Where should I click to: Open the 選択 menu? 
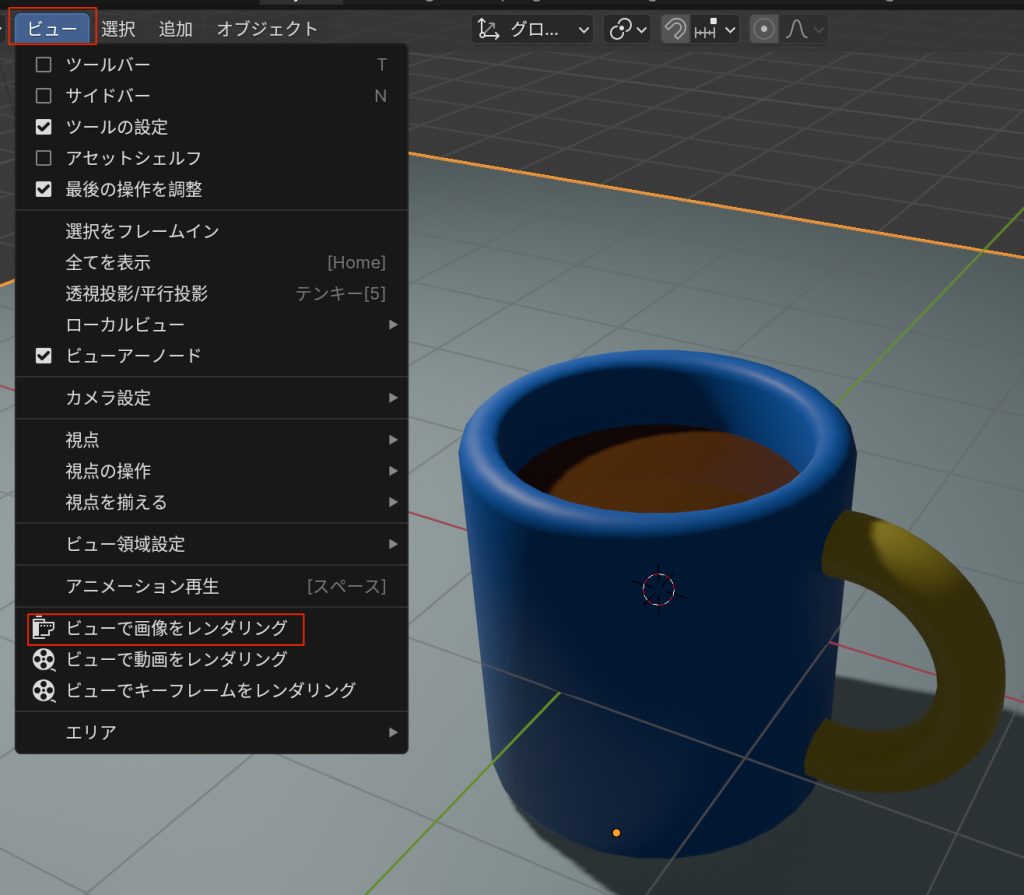pos(118,29)
